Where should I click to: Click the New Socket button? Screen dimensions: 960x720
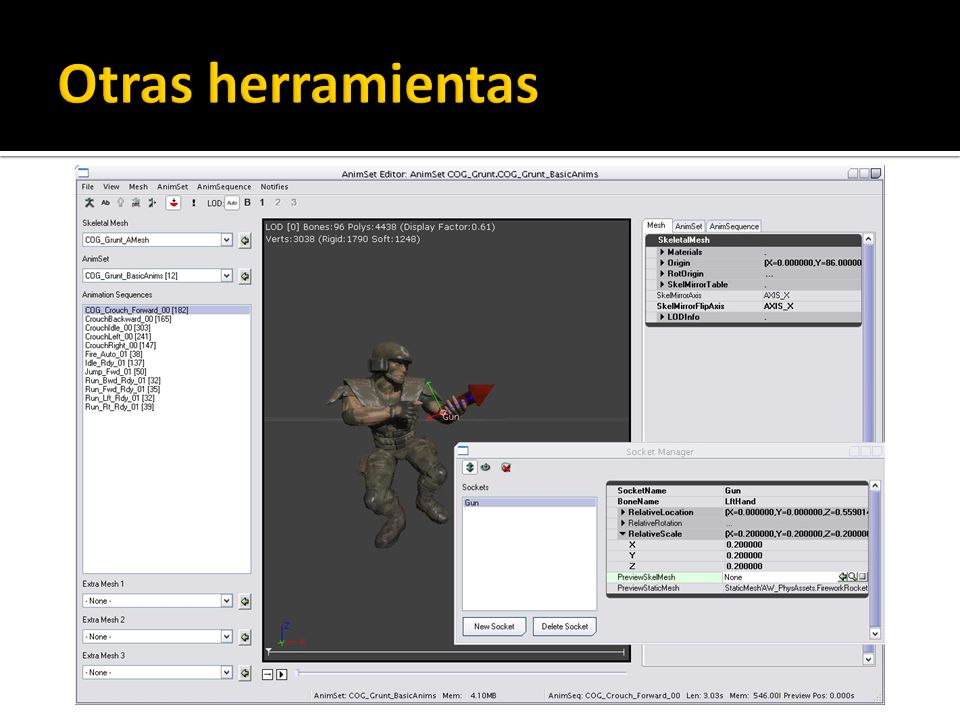(x=494, y=626)
